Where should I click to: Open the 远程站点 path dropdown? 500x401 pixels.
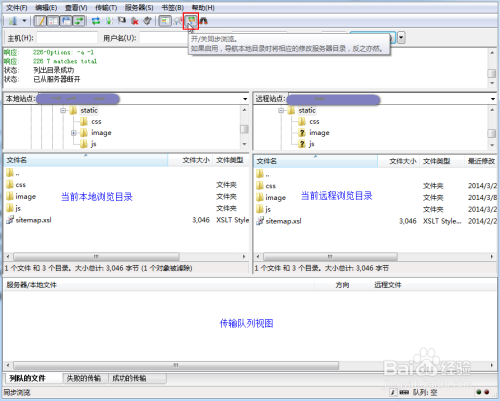493,99
